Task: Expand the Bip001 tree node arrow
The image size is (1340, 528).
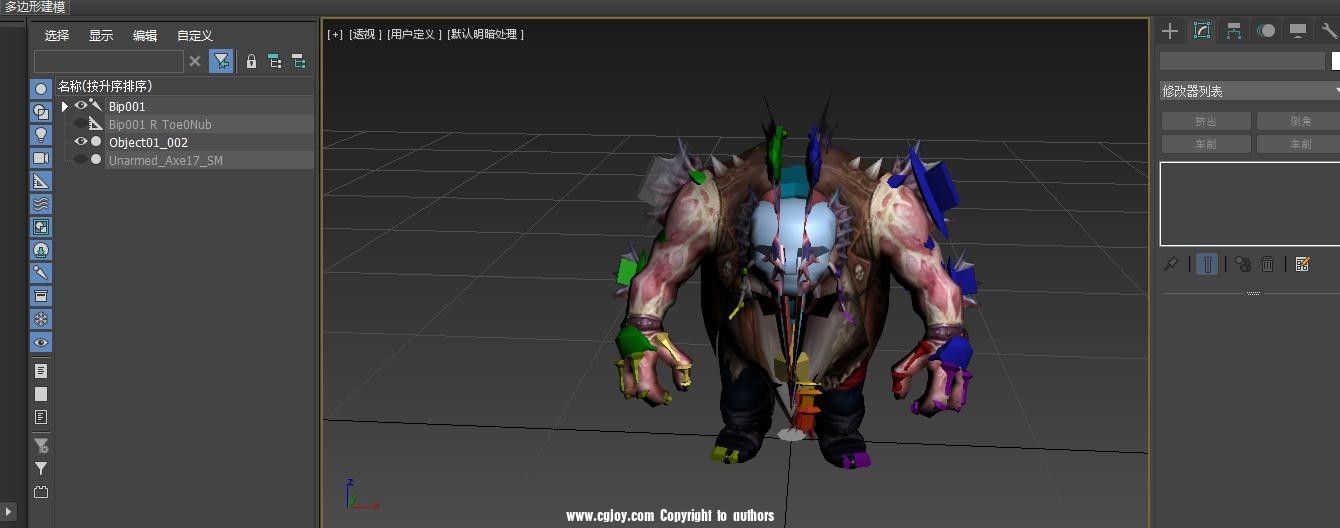Action: [x=65, y=106]
